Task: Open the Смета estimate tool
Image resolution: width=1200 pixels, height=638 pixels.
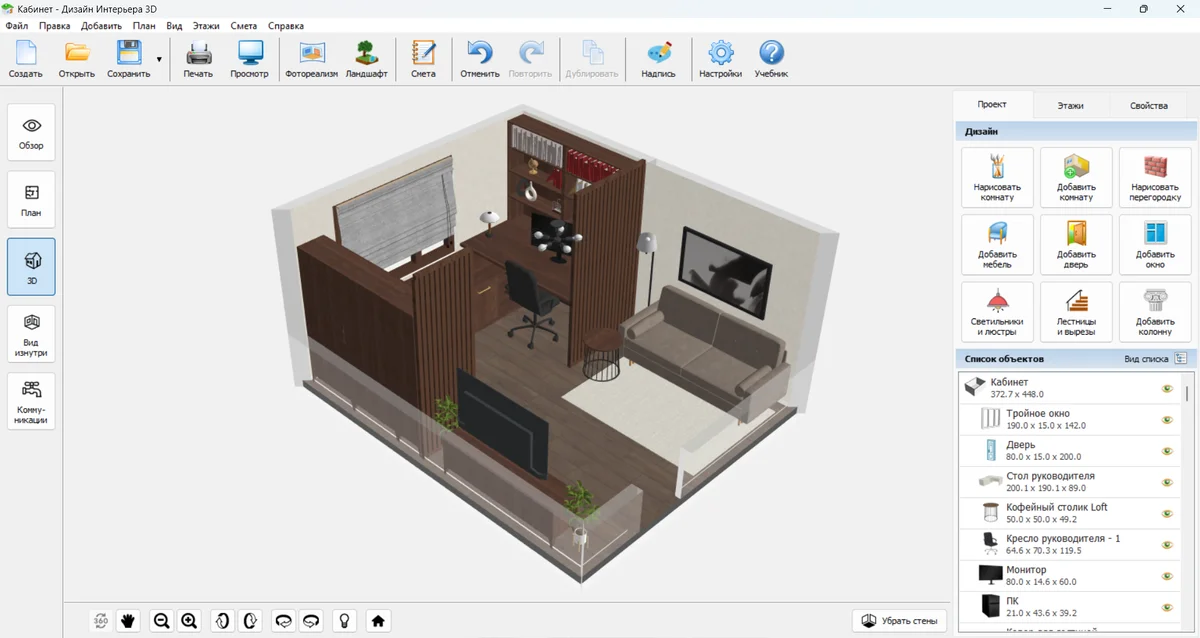Action: [423, 60]
